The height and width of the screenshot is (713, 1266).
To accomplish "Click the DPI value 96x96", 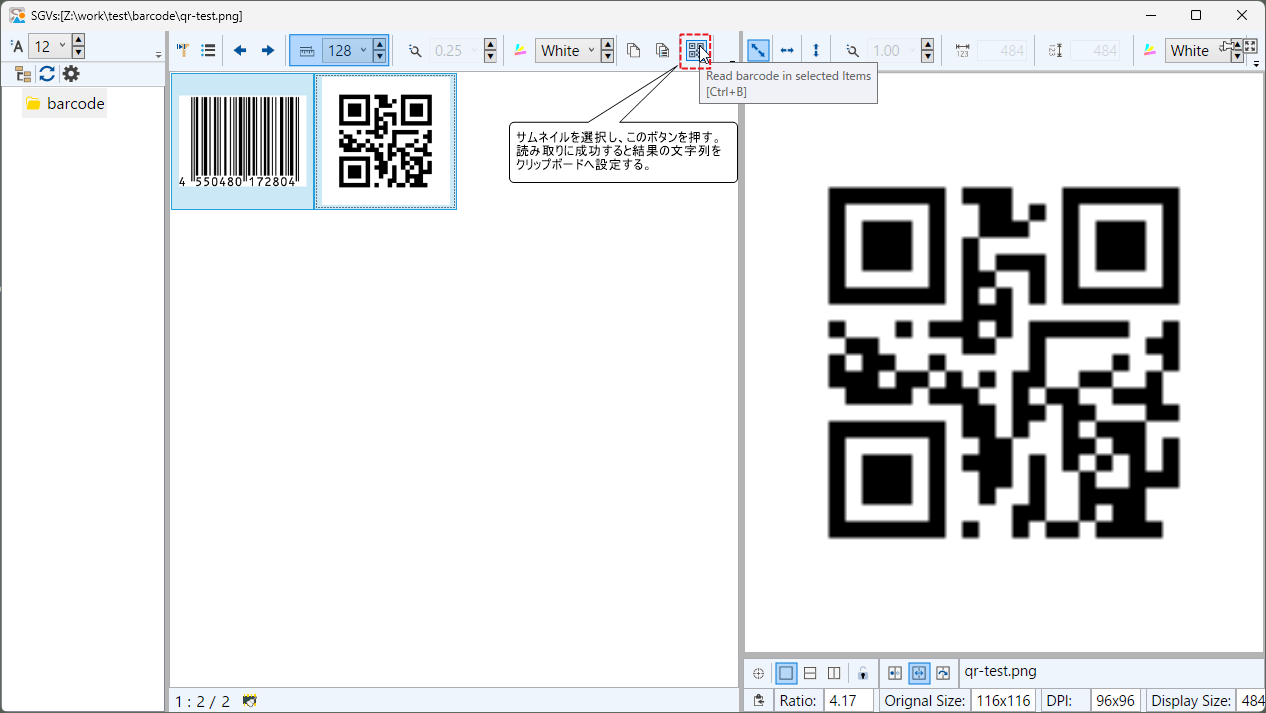I will point(1114,701).
